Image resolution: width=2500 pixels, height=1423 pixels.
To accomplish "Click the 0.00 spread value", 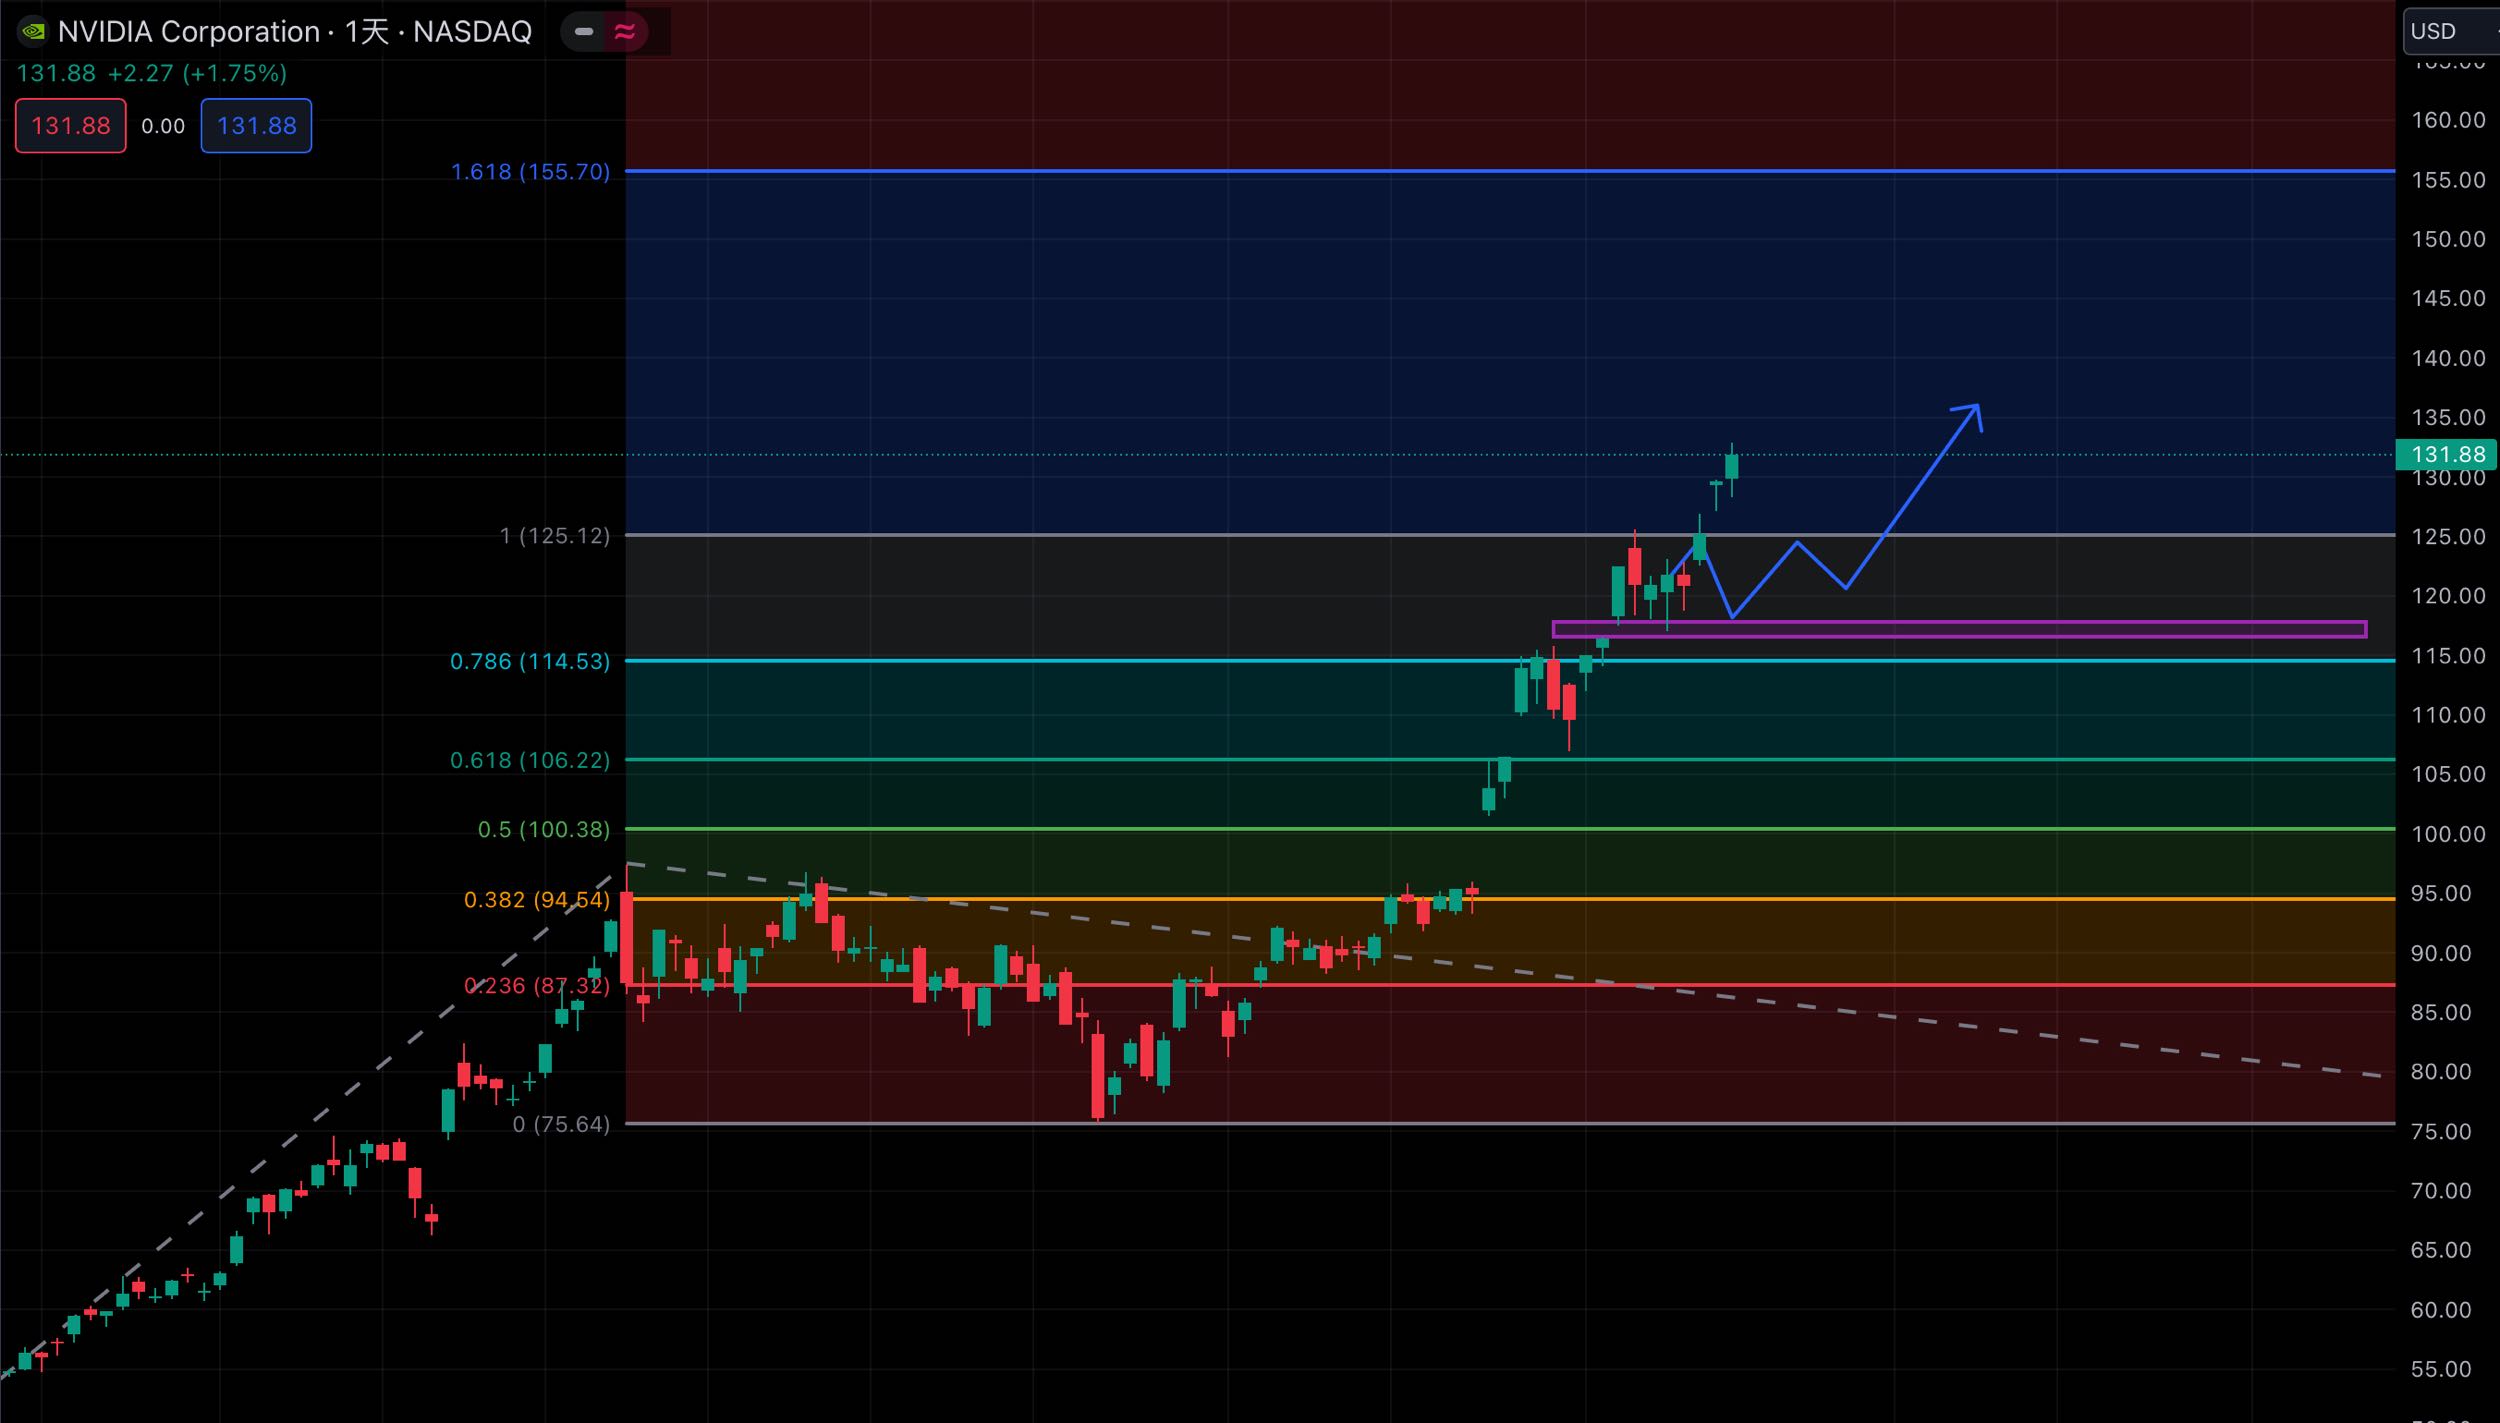I will coord(163,126).
